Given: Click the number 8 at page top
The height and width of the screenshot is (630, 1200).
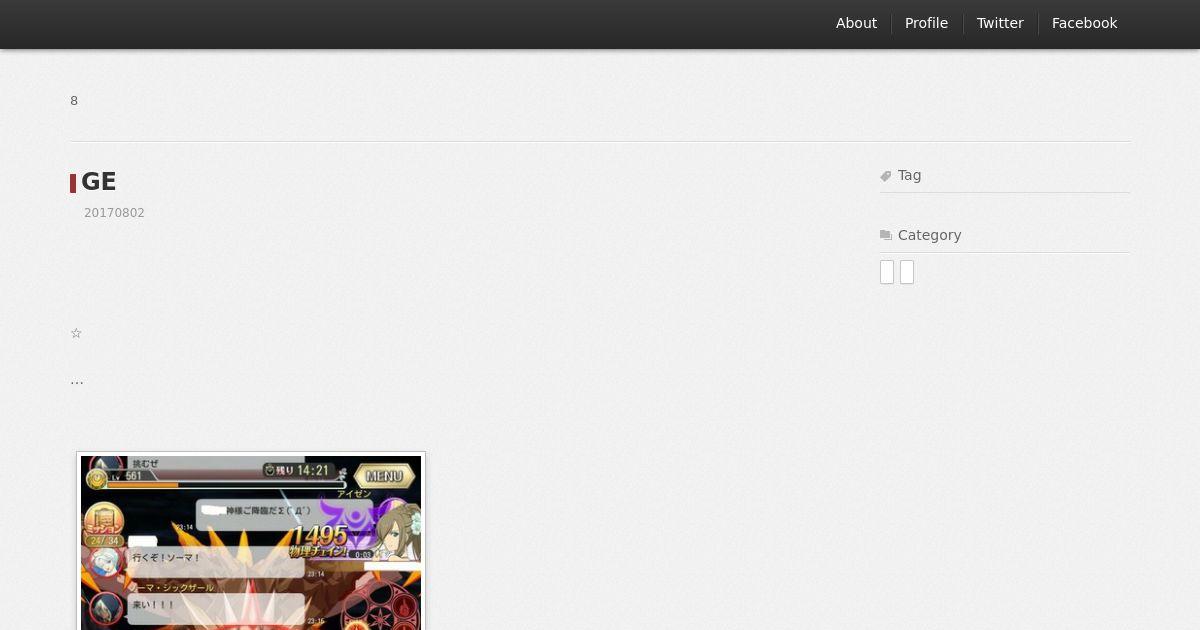Looking at the screenshot, I should pyautogui.click(x=74, y=101).
